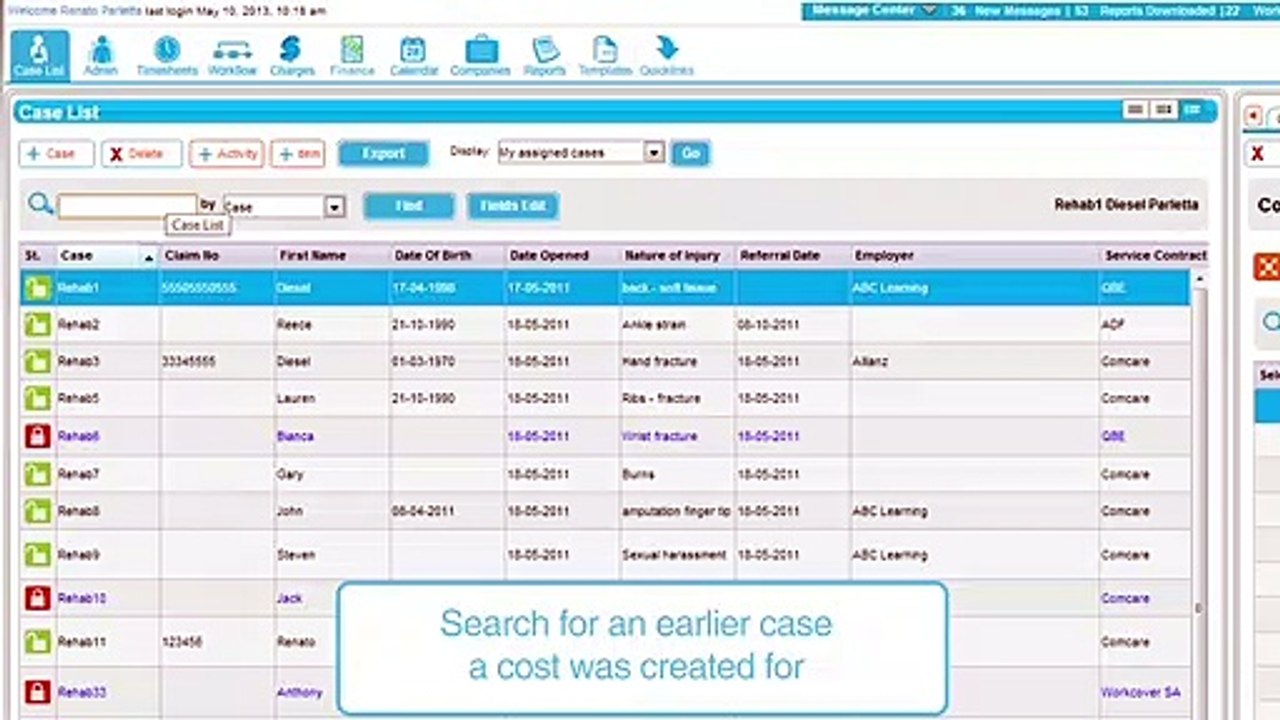This screenshot has width=1280, height=720.
Task: Toggle the sort arrow on Case column
Action: 149,258
